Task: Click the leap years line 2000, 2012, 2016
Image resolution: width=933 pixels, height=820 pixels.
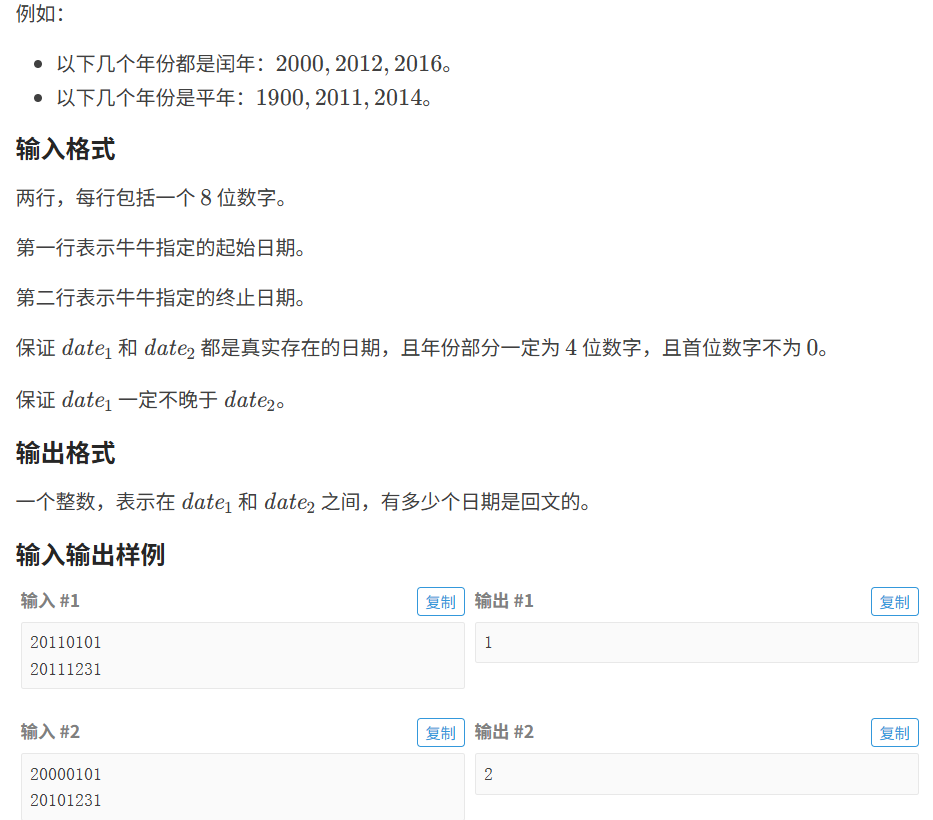Action: pos(254,64)
